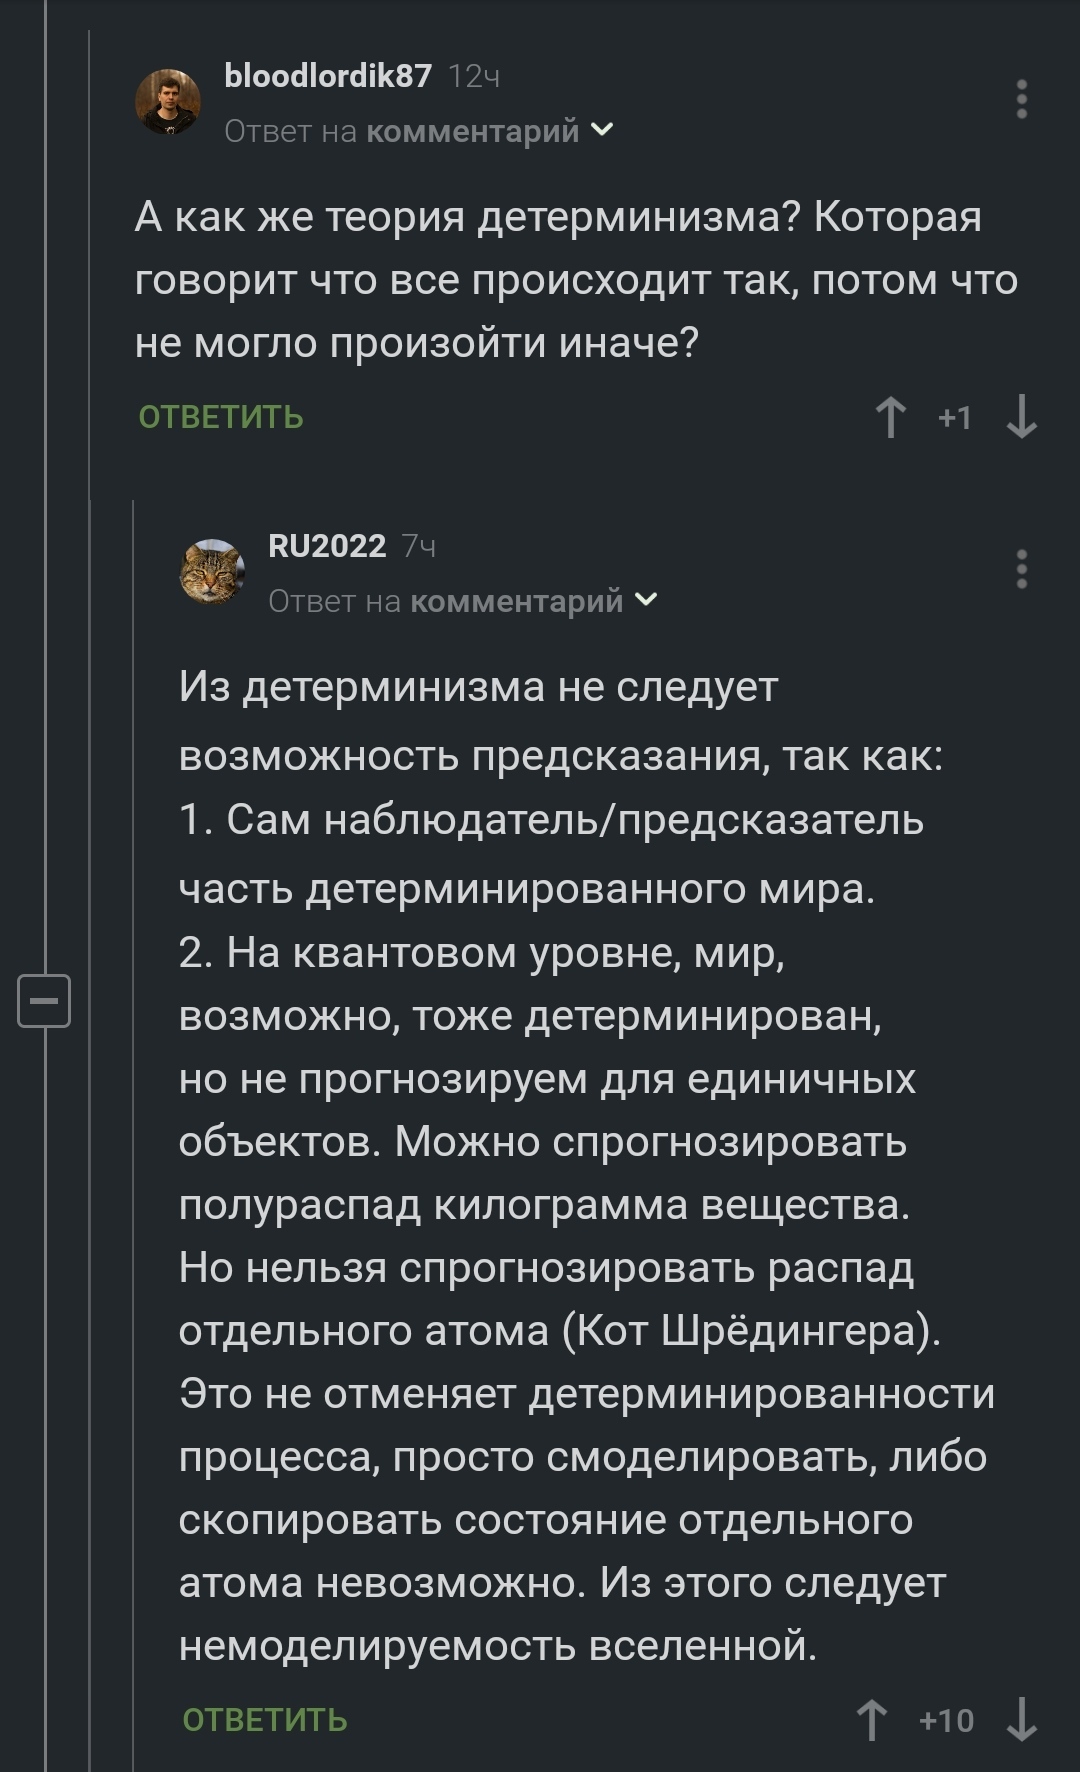Open RU2022 profile via username
Image resolution: width=1080 pixels, height=1772 pixels.
[327, 546]
